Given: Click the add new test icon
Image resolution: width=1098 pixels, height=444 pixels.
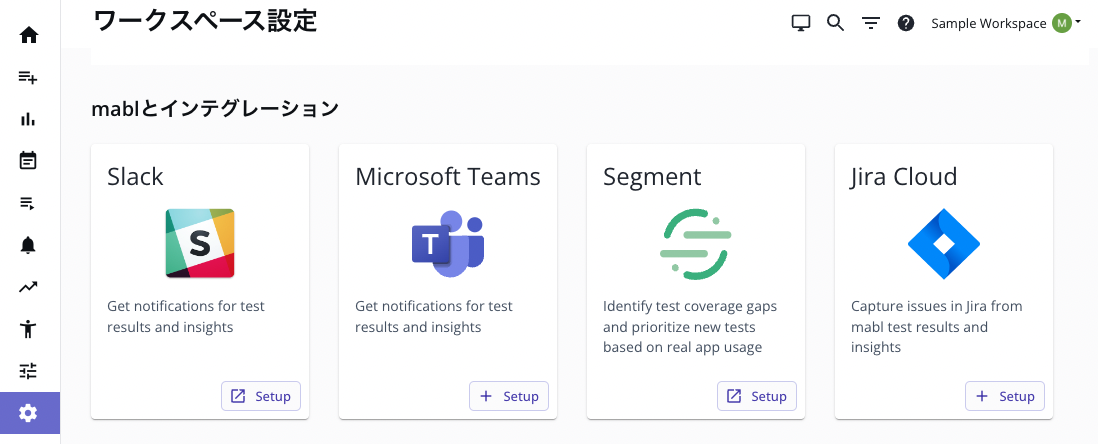Looking at the screenshot, I should 28,77.
